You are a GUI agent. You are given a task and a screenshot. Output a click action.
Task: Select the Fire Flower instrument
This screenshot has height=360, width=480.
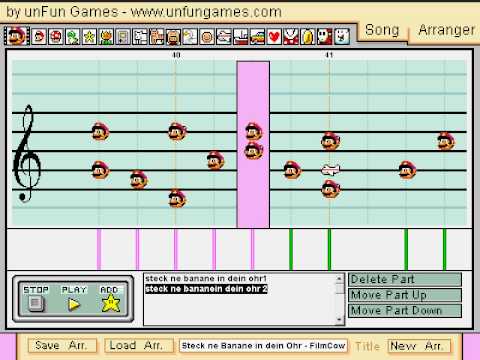[x=106, y=37]
